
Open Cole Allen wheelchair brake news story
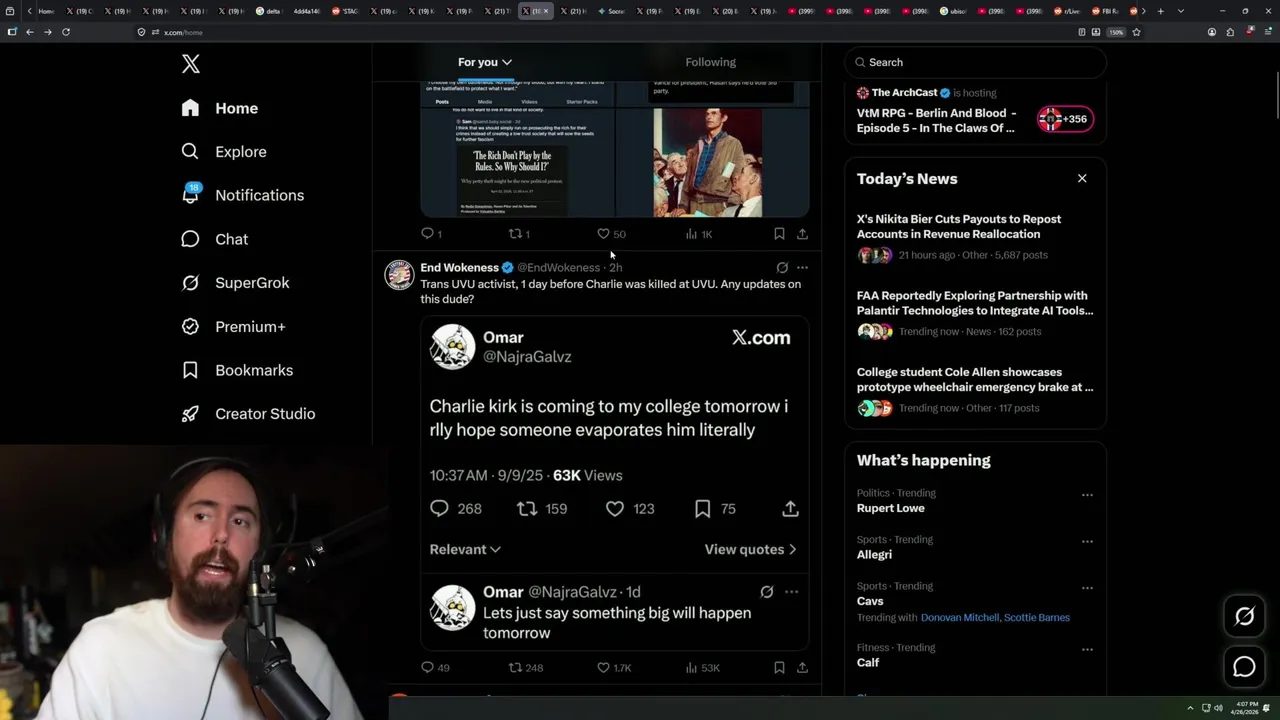coord(975,390)
